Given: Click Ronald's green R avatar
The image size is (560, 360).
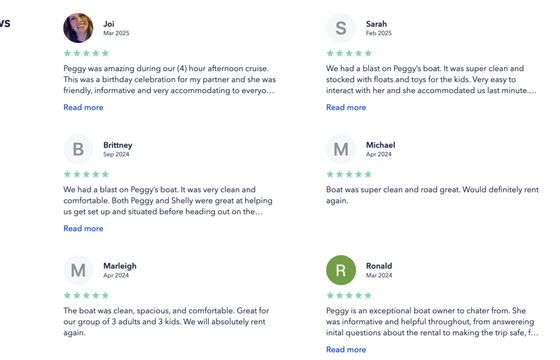Looking at the screenshot, I should pyautogui.click(x=341, y=270).
